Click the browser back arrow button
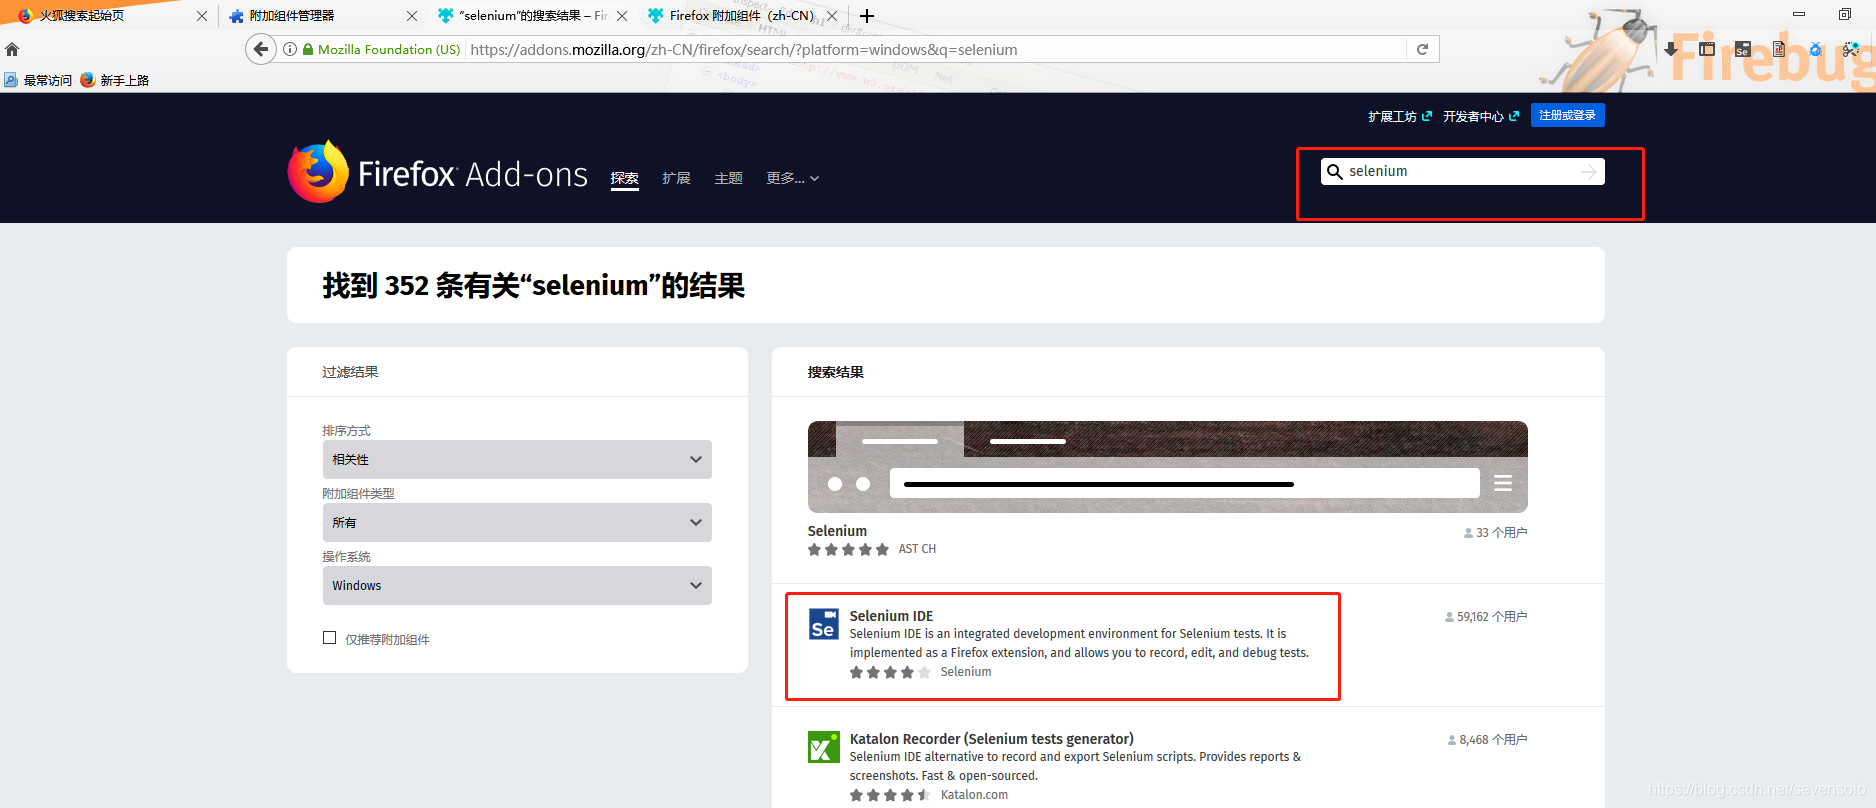Screen dimensions: 1876x808 (x=261, y=49)
